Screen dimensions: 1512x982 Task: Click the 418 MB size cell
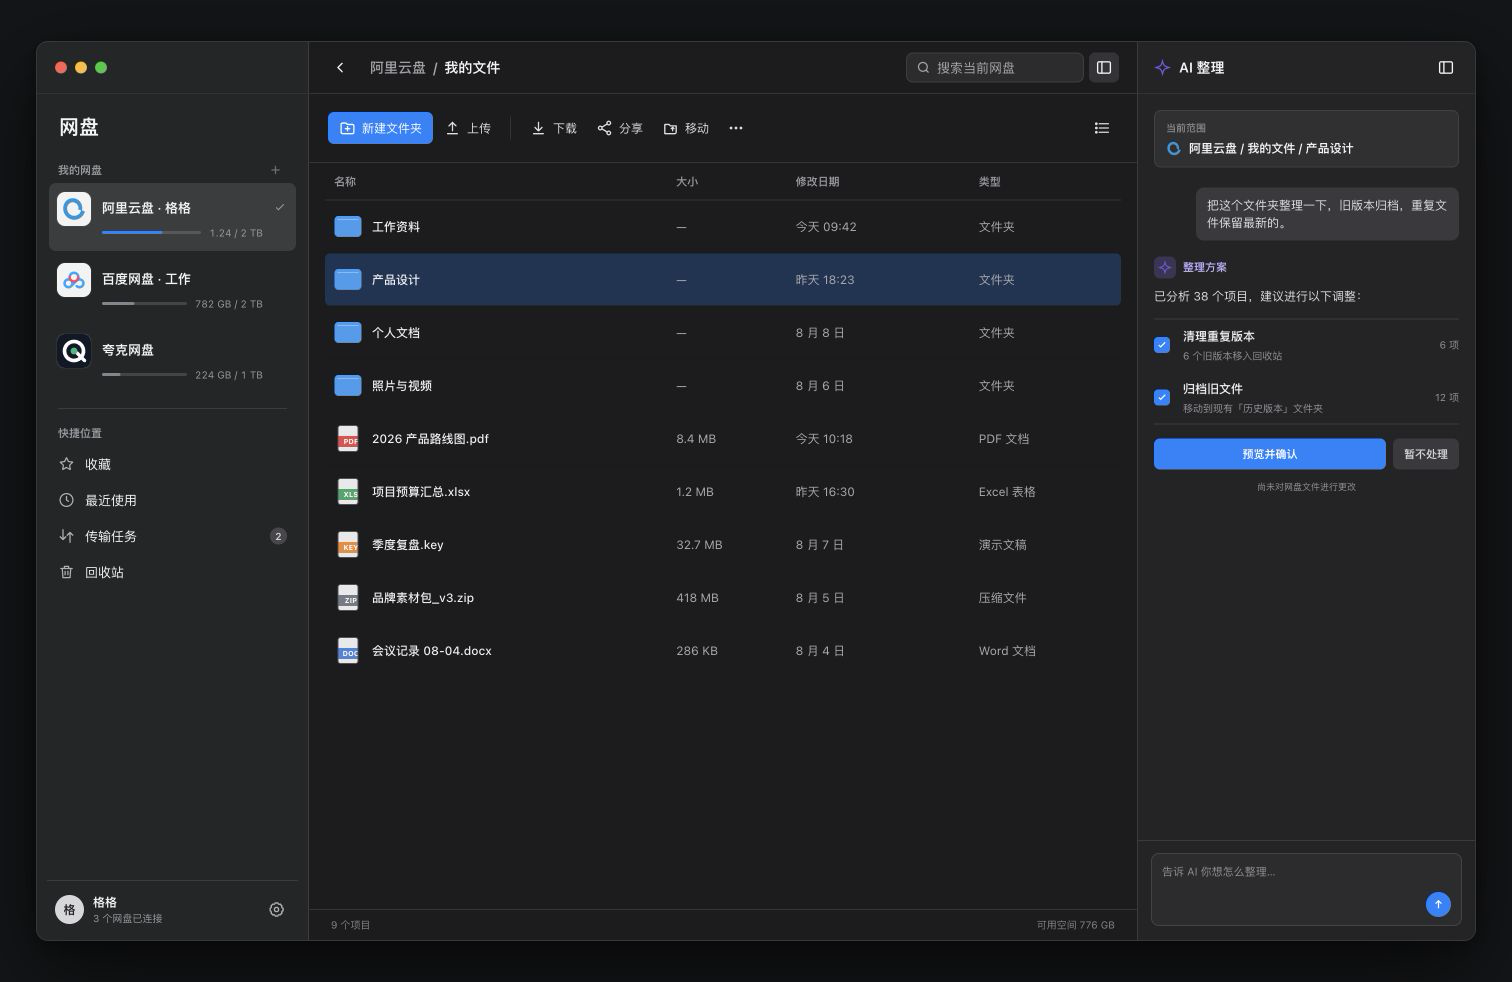point(697,598)
